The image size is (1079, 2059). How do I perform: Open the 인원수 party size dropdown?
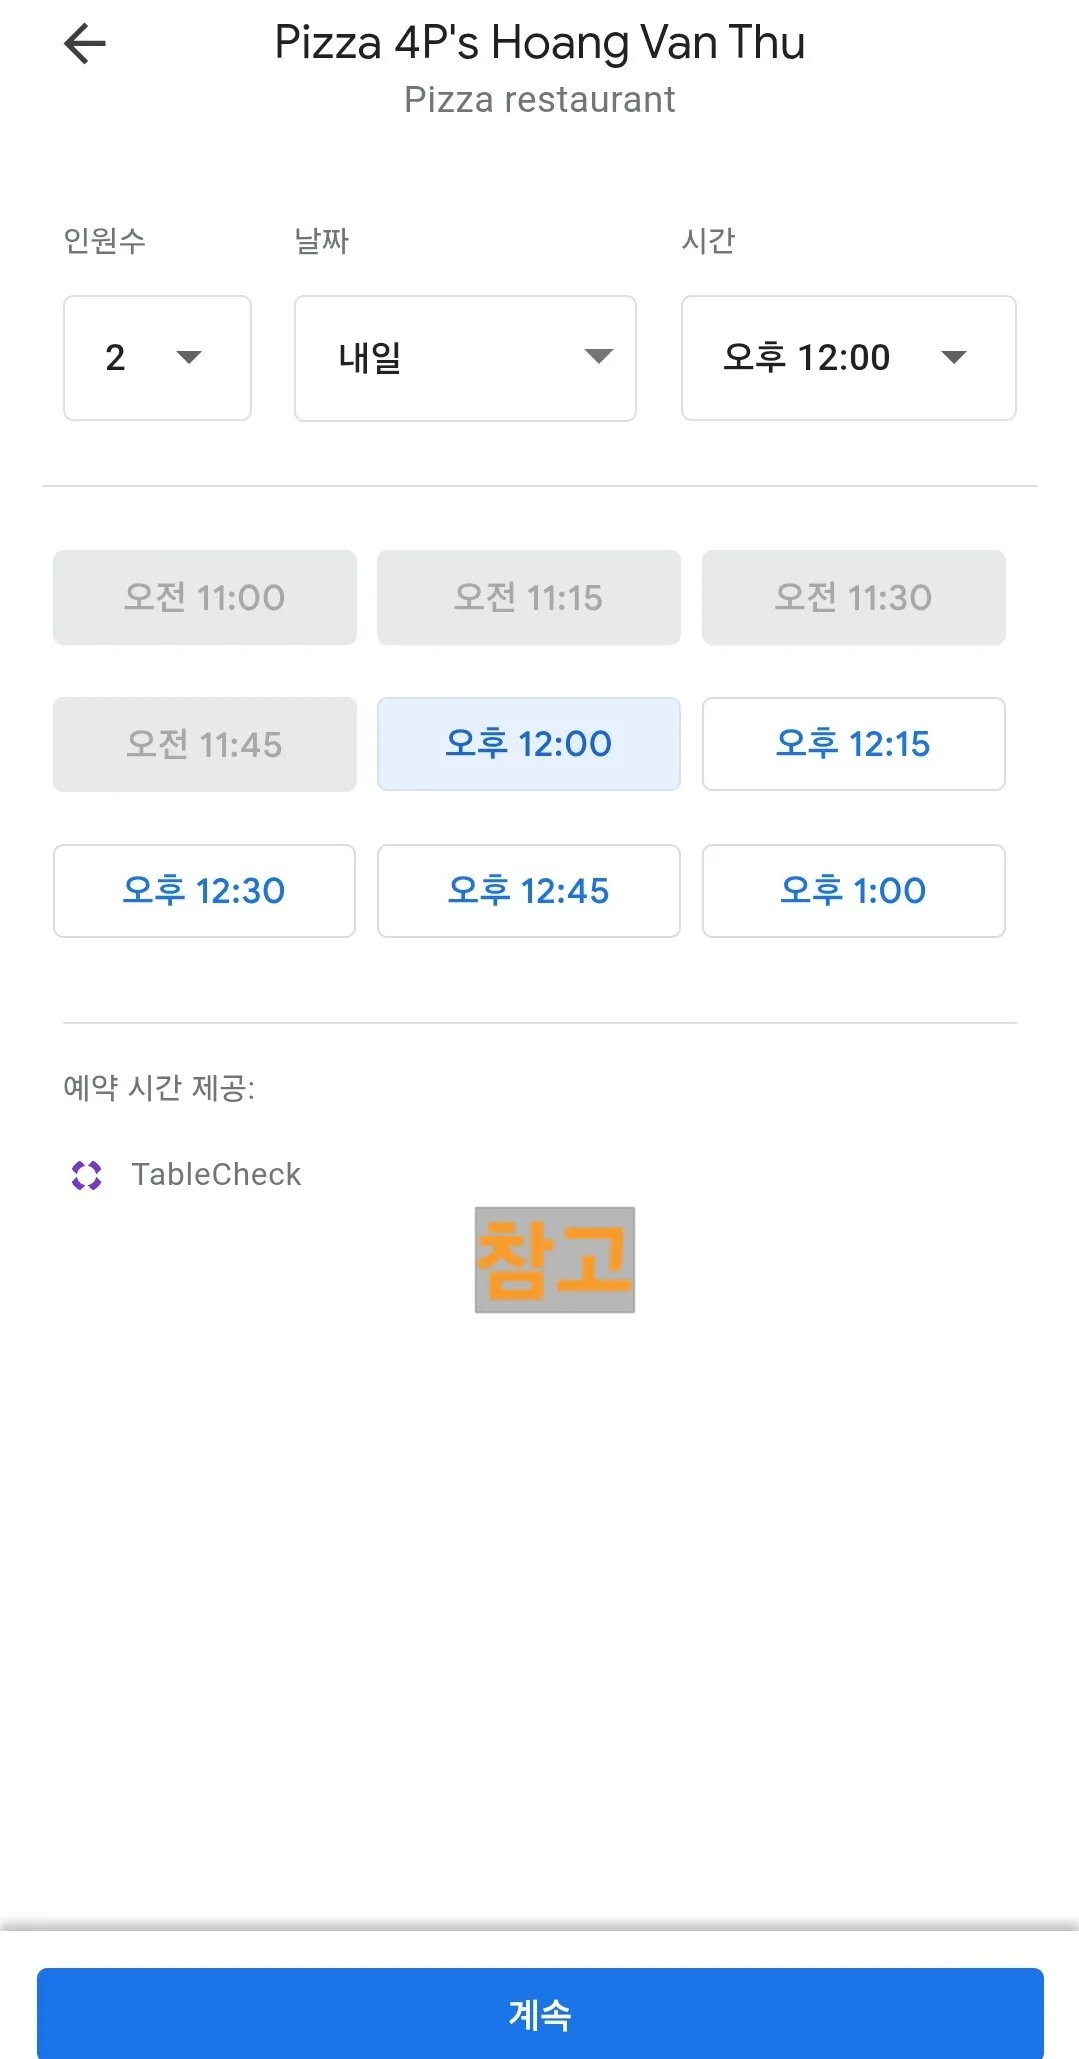(x=157, y=358)
